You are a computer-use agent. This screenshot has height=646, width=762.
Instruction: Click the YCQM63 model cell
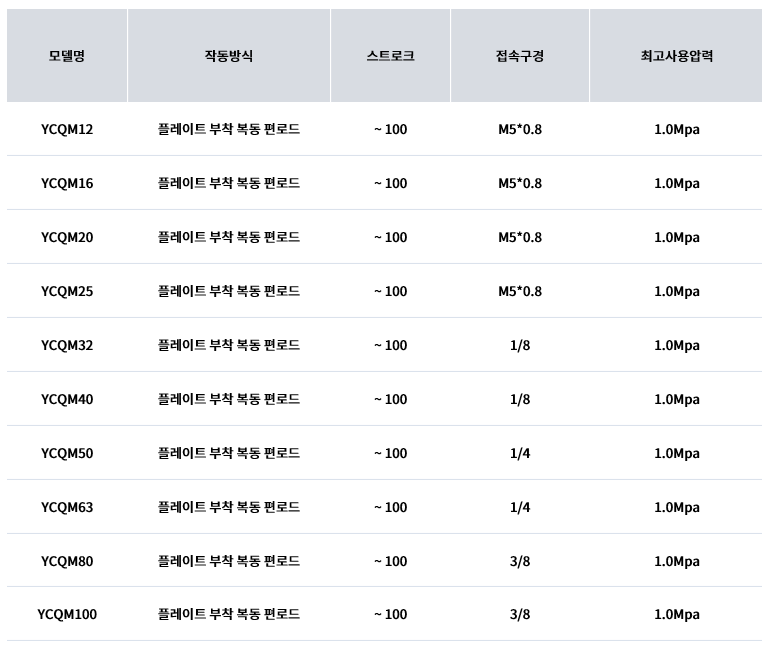pyautogui.click(x=67, y=507)
